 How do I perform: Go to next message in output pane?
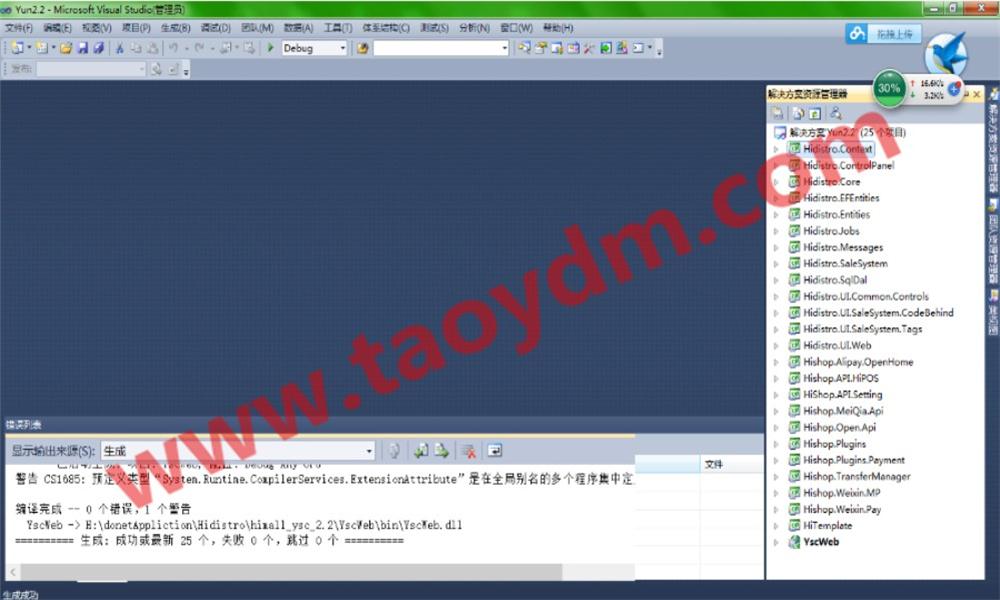(441, 451)
